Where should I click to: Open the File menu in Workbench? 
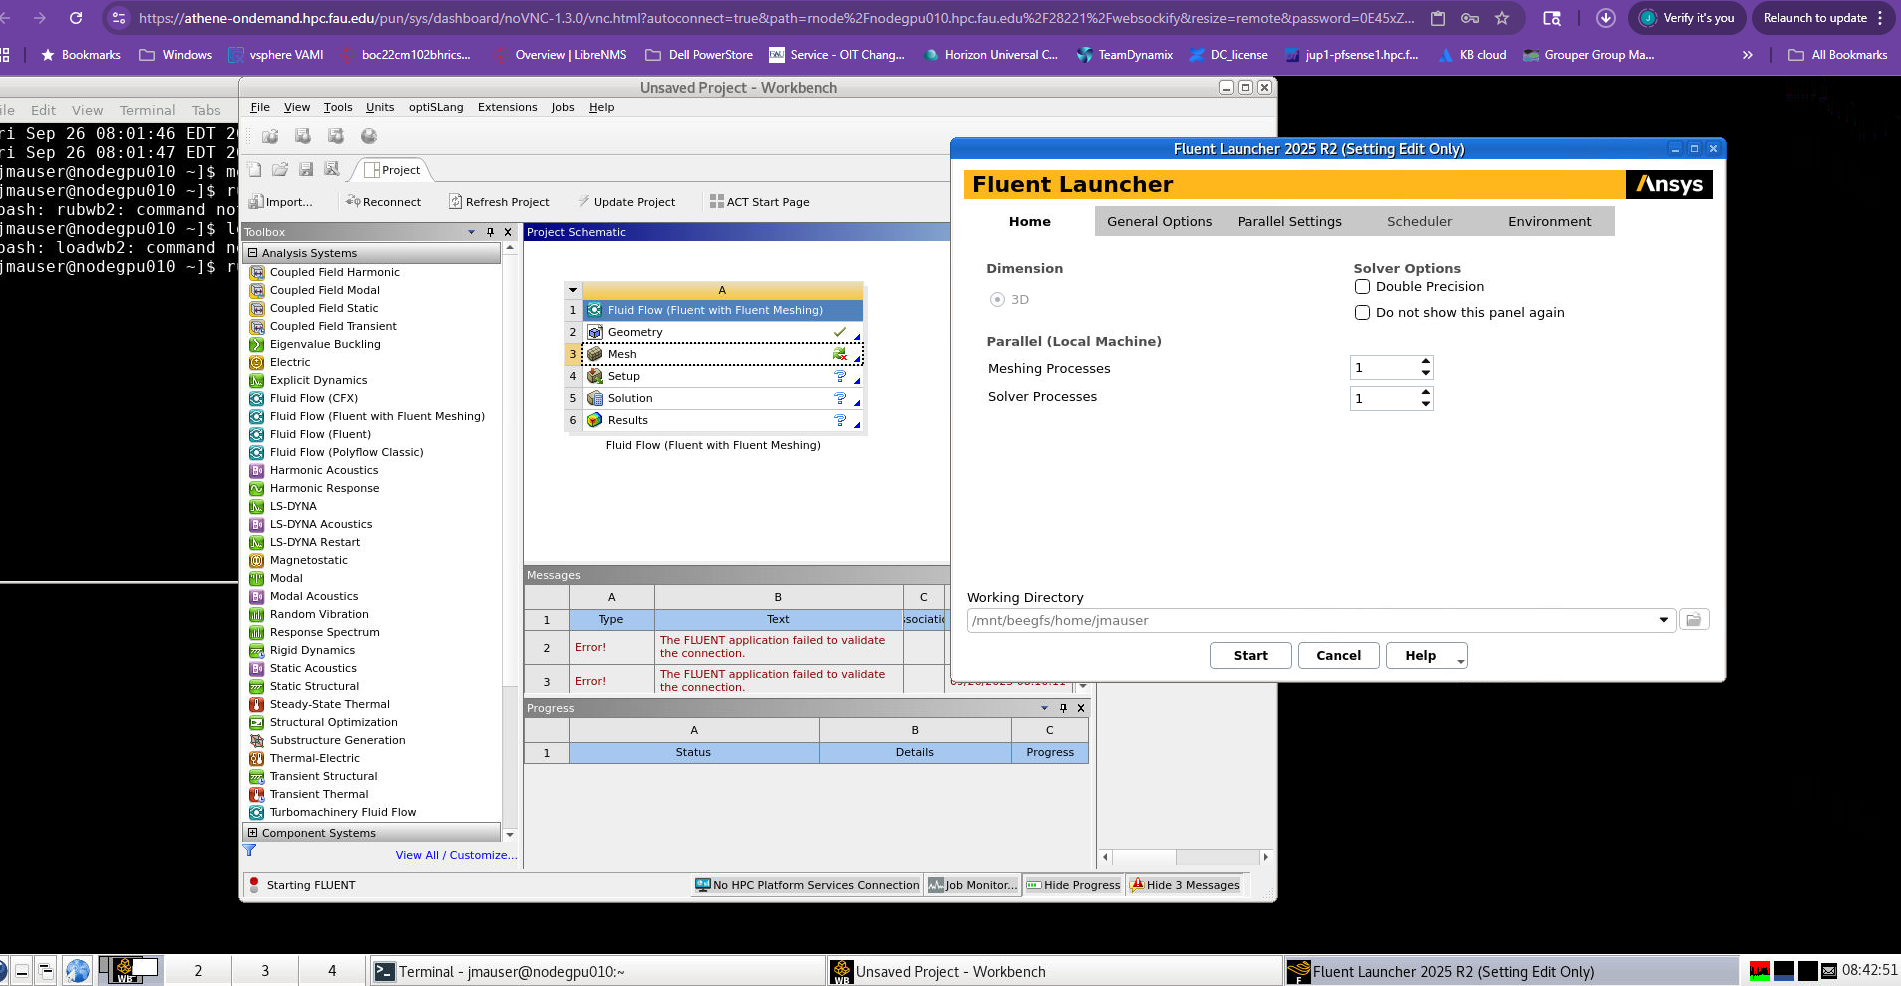point(260,107)
